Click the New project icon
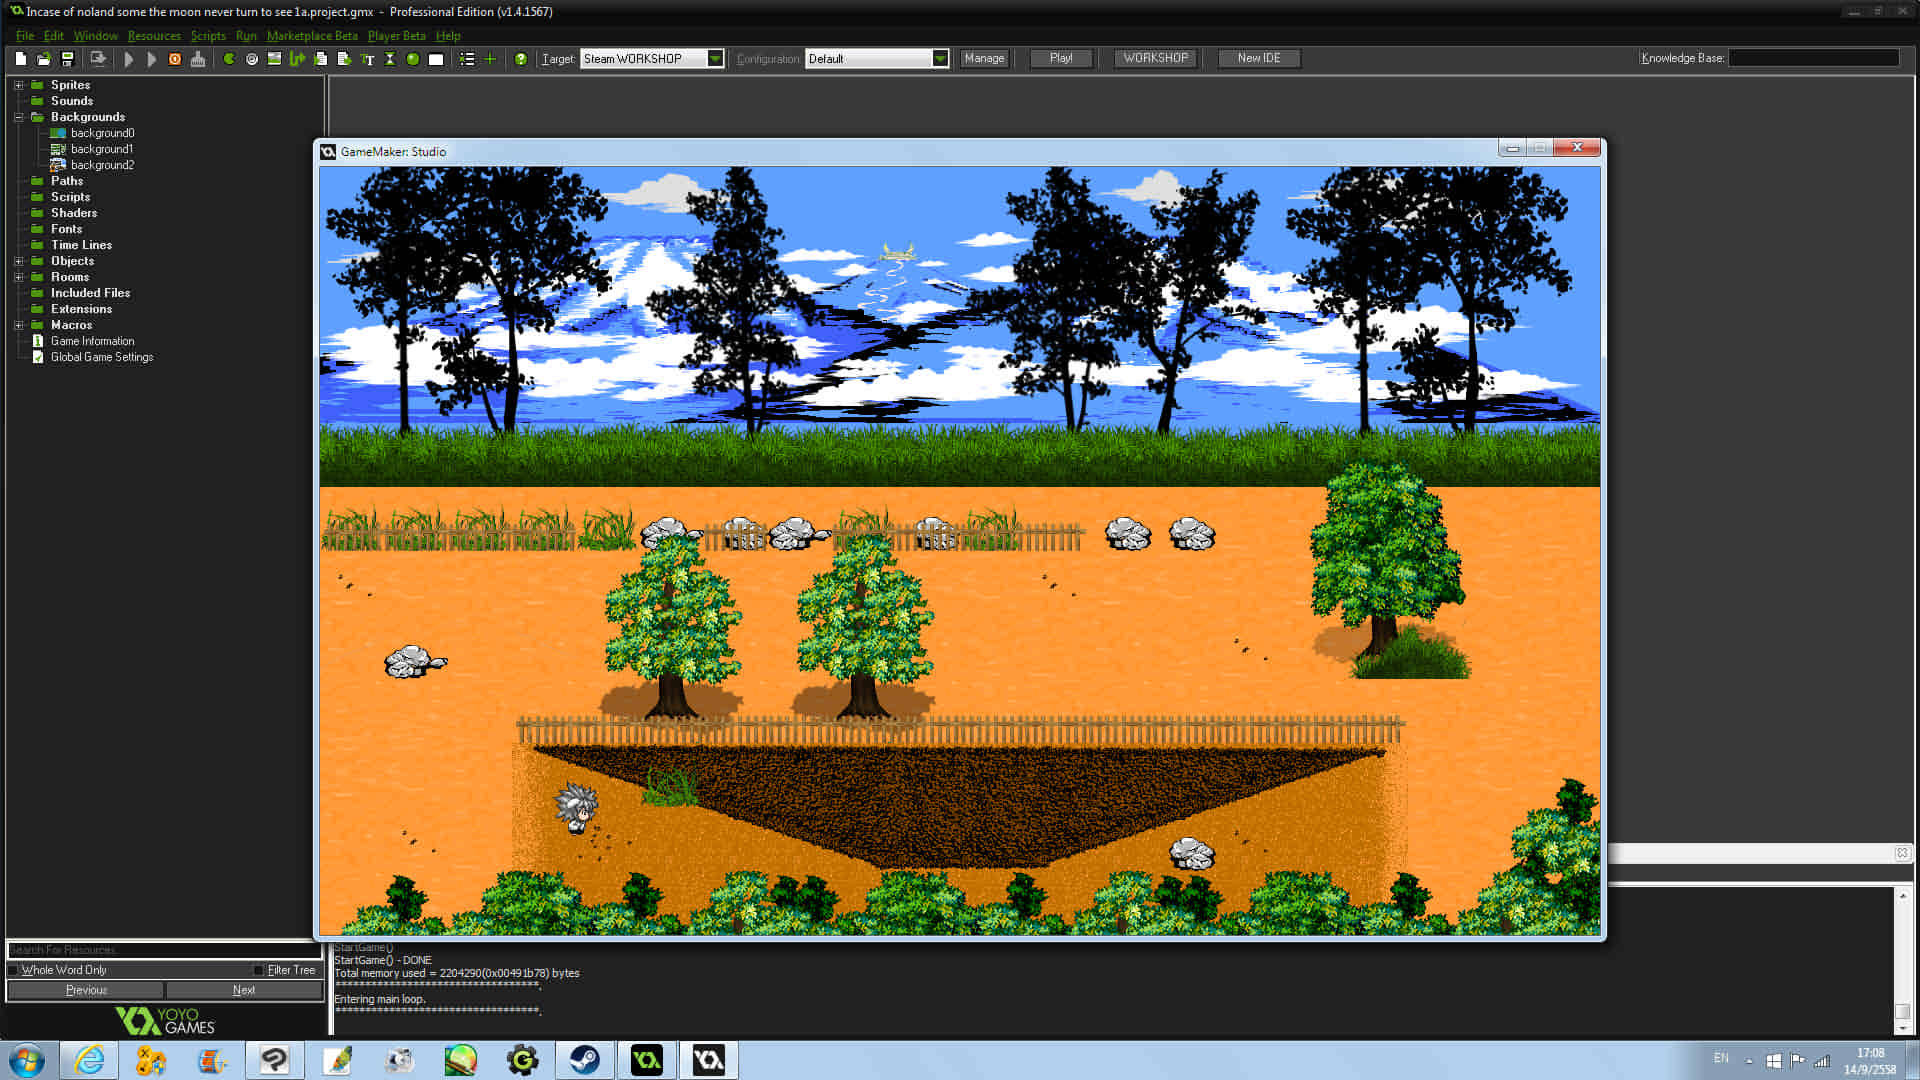This screenshot has width=1920, height=1080. (20, 59)
